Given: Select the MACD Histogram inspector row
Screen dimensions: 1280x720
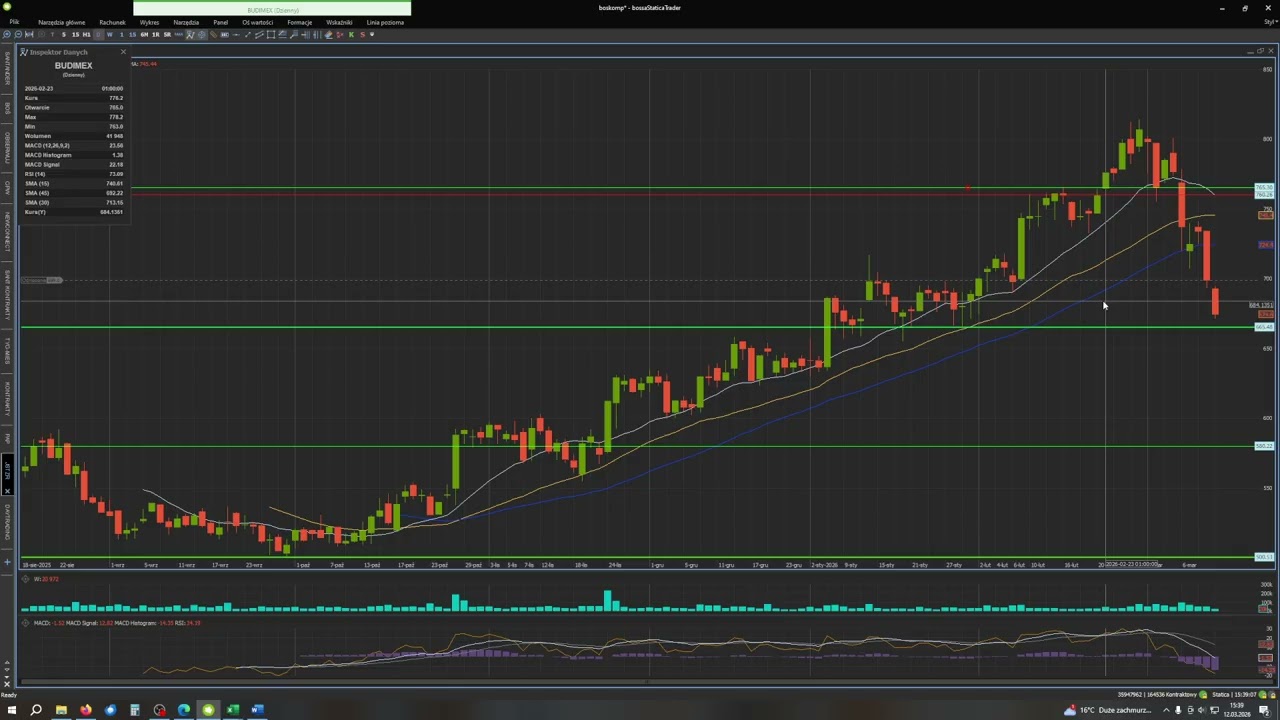Looking at the screenshot, I should click(x=73, y=155).
